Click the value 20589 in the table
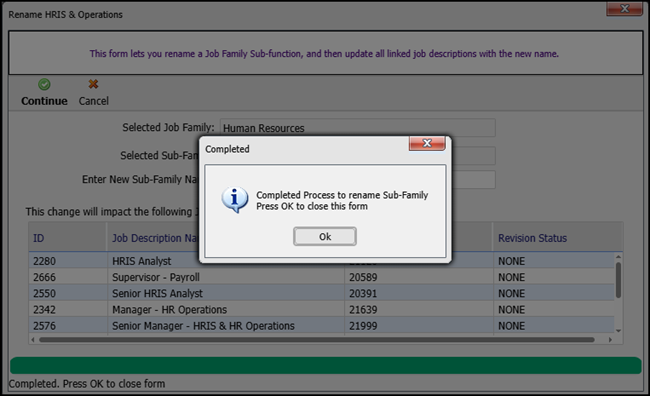Image resolution: width=650 pixels, height=396 pixels. point(363,277)
